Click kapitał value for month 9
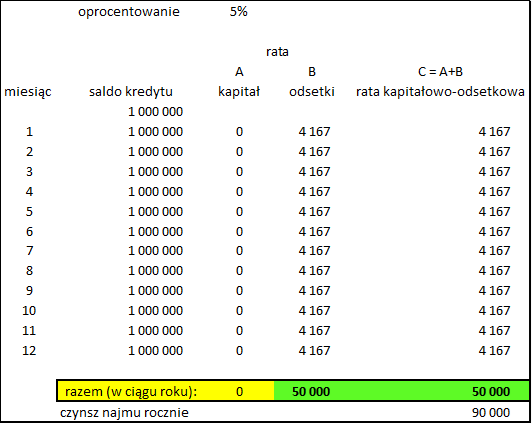The height and width of the screenshot is (424, 532). 240,291
